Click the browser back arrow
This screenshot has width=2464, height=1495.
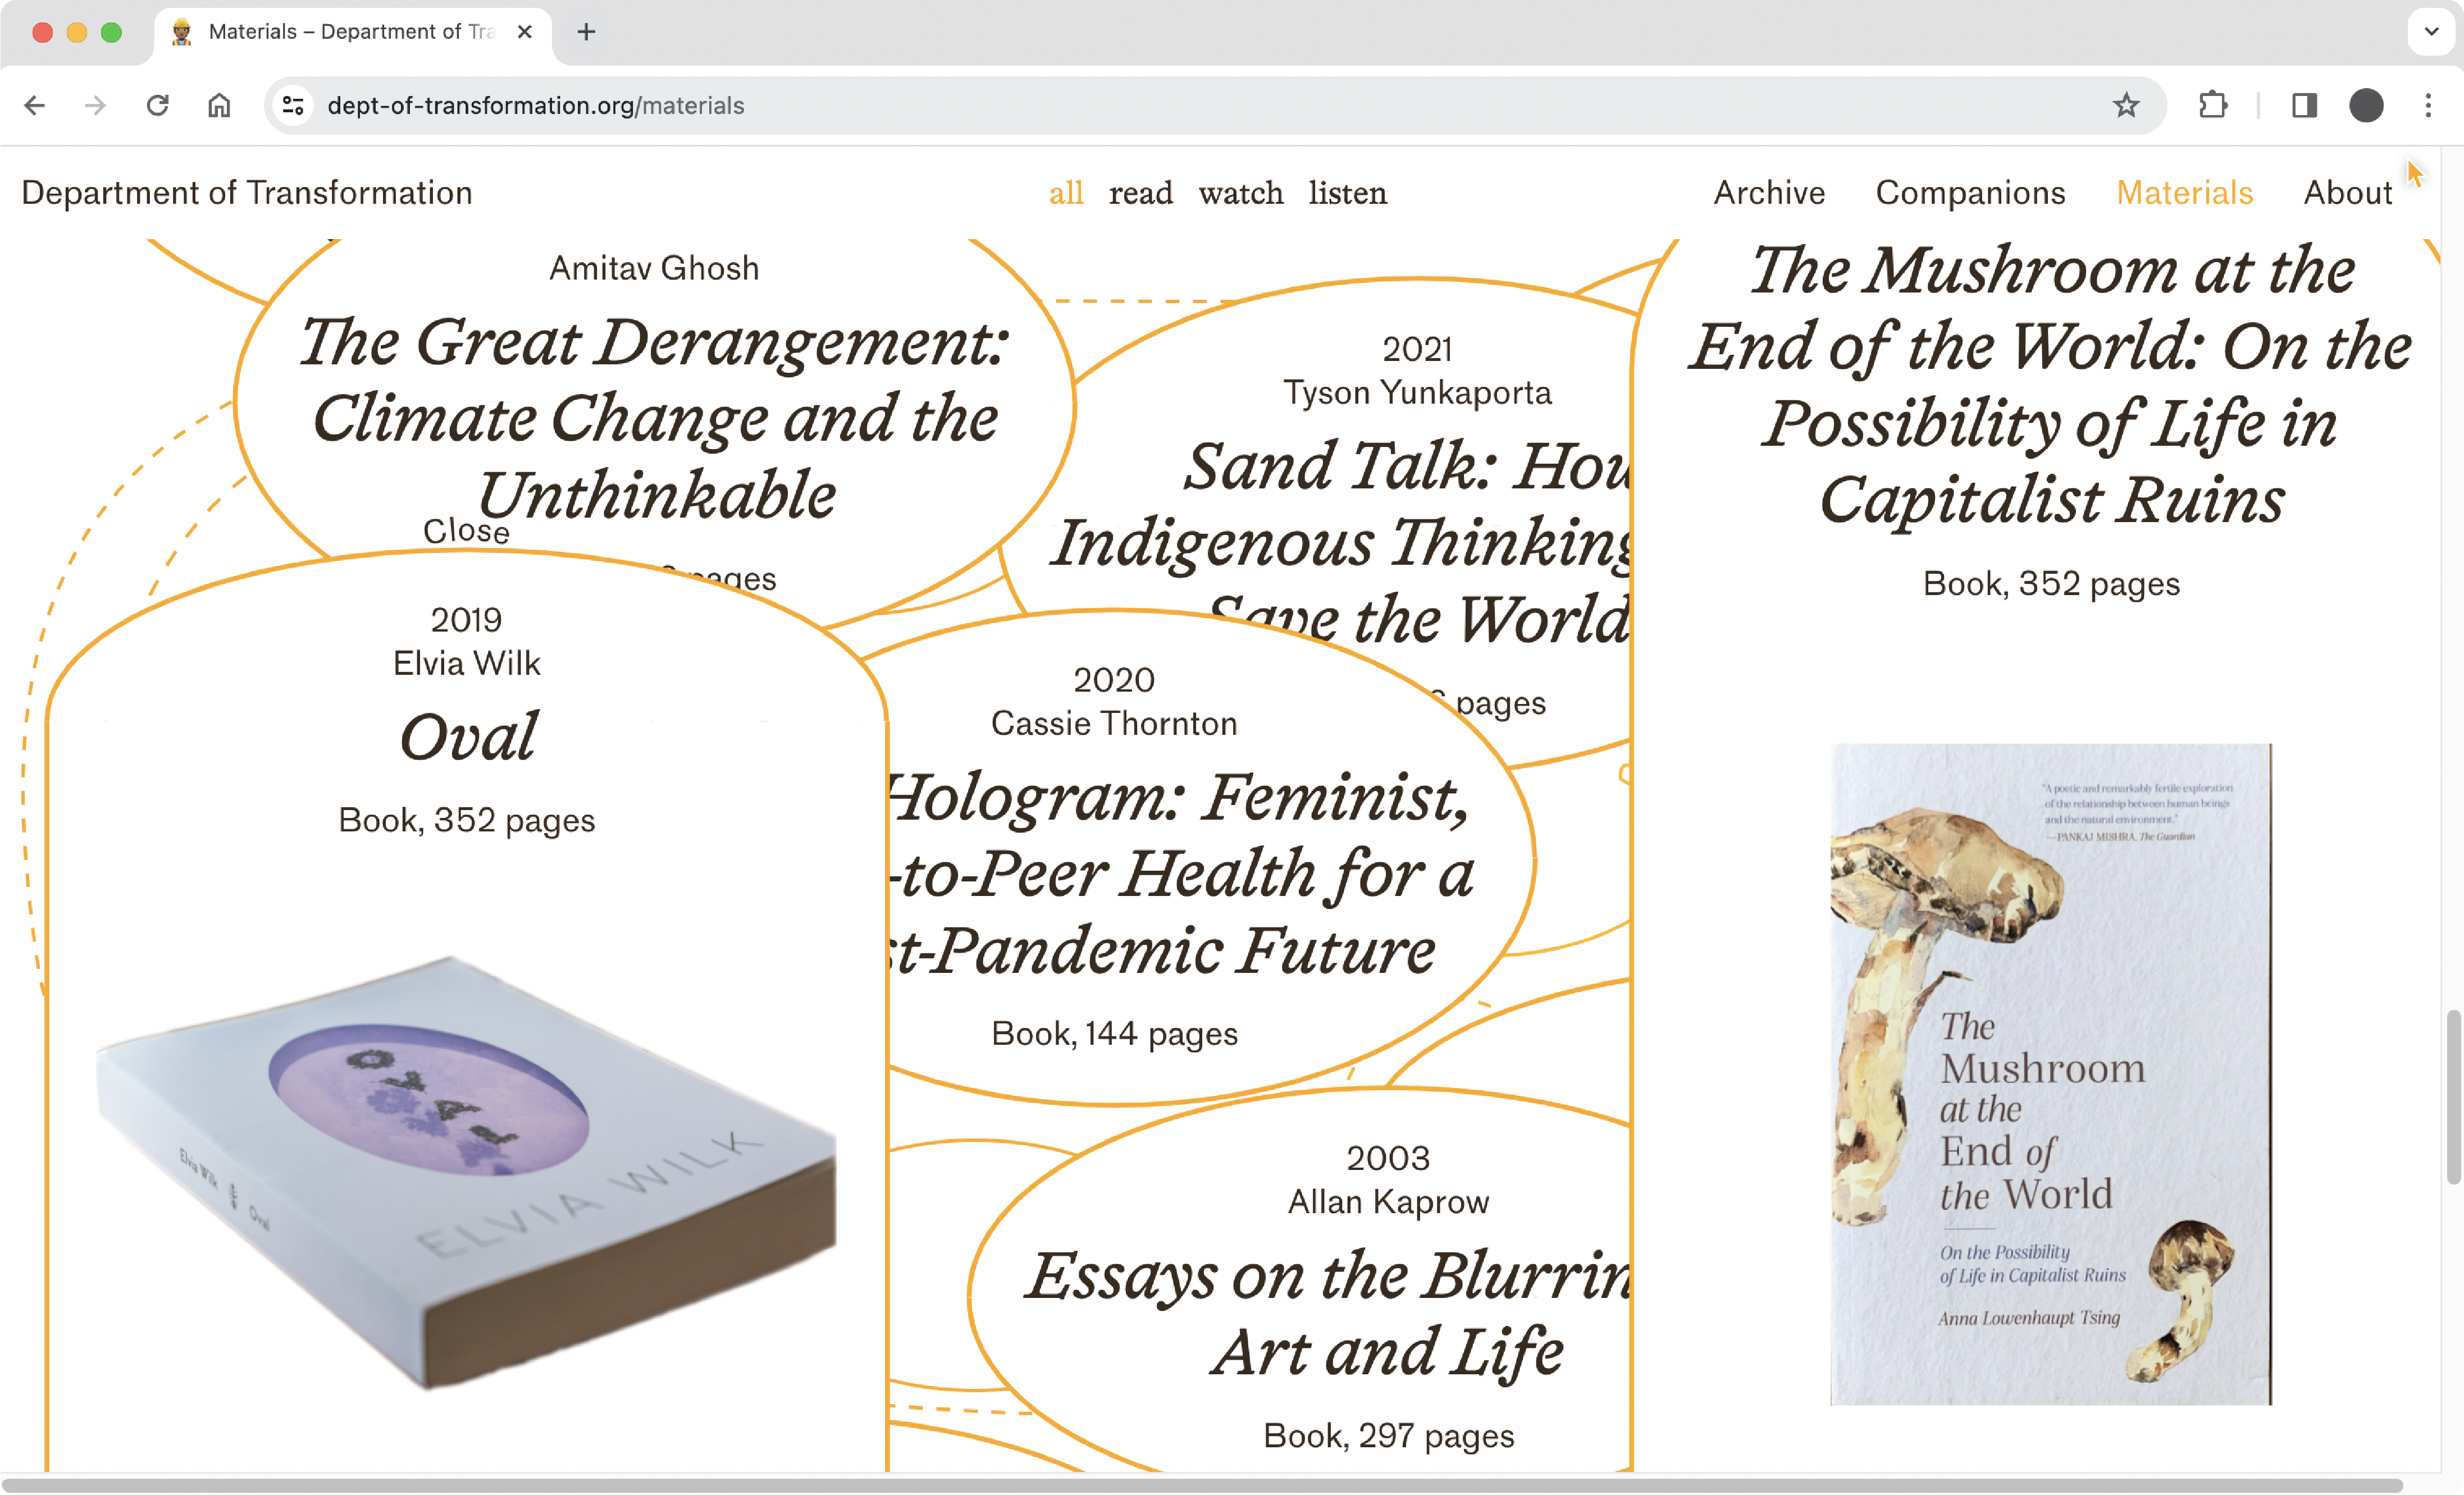click(x=35, y=105)
